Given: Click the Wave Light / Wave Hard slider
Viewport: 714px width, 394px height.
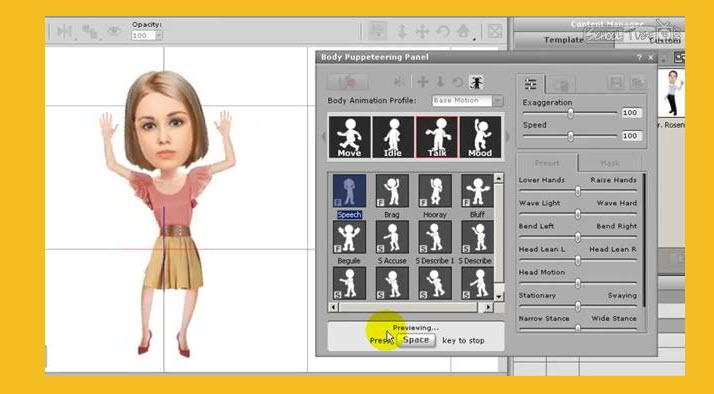Looking at the screenshot, I should pyautogui.click(x=577, y=214).
